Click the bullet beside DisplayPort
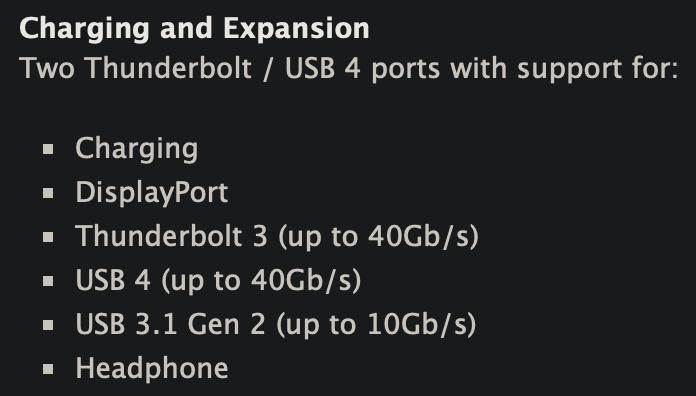Image resolution: width=696 pixels, height=396 pixels. [x=48, y=193]
